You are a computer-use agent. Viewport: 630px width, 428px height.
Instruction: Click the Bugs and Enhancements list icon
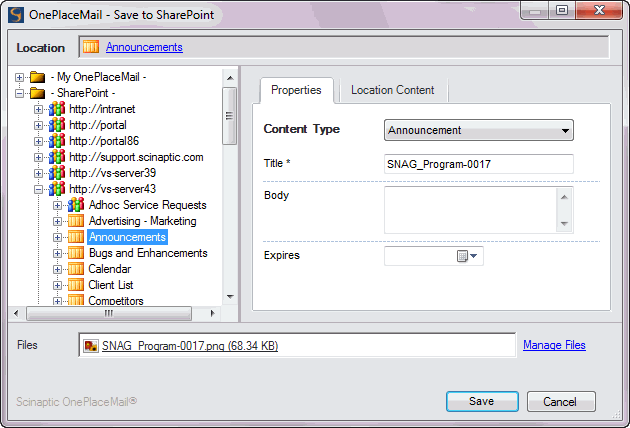click(76, 253)
